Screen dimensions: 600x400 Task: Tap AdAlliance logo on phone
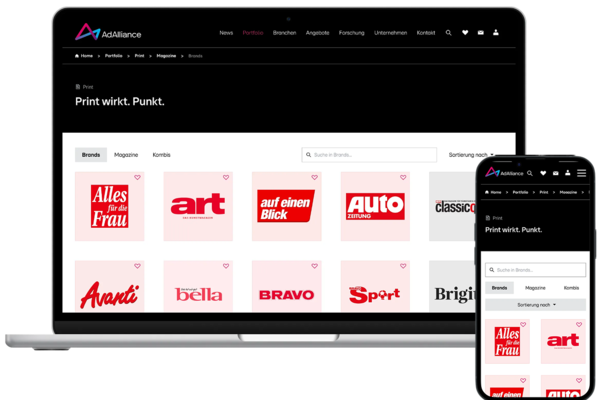(504, 173)
